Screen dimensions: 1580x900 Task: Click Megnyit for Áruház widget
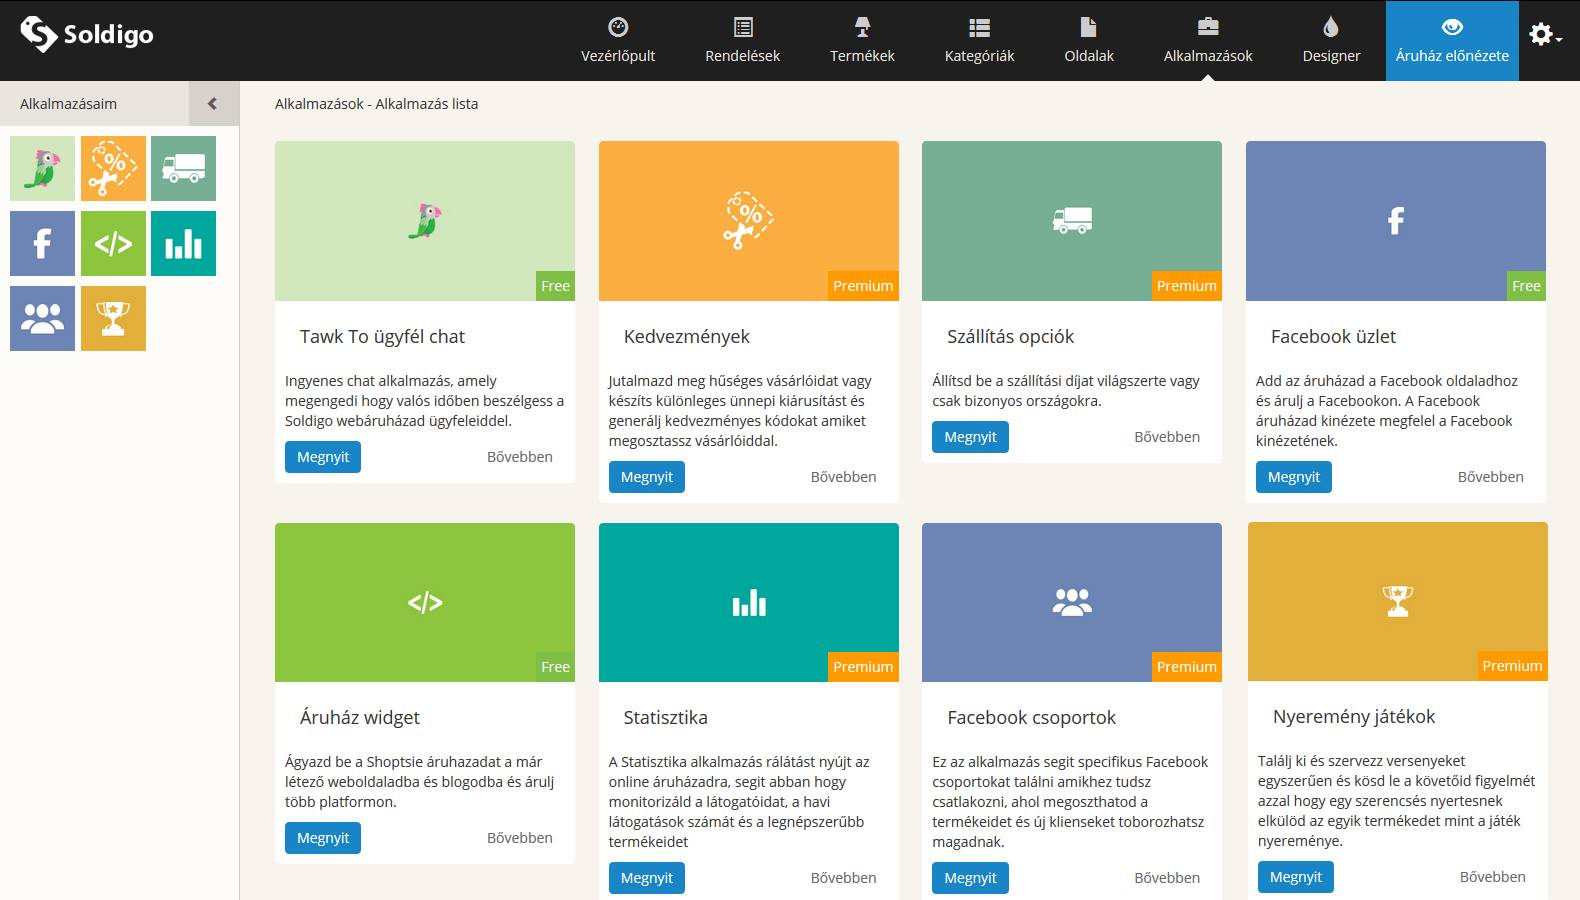323,838
